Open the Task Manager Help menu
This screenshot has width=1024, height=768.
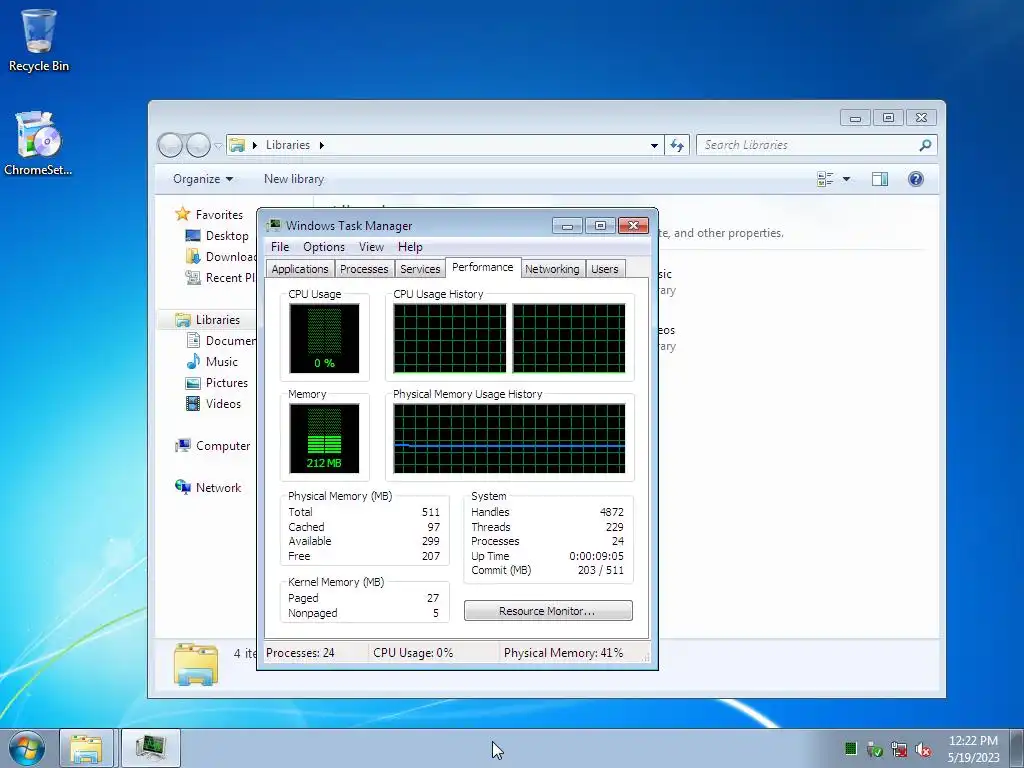[x=410, y=247]
